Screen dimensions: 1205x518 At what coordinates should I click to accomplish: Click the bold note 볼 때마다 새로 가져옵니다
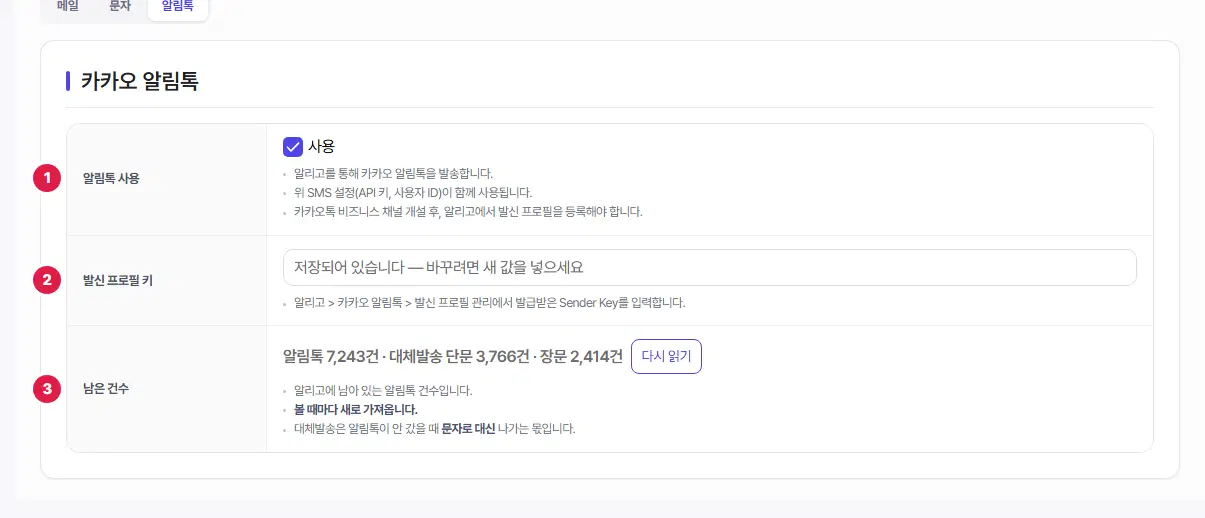pyautogui.click(x=356, y=410)
